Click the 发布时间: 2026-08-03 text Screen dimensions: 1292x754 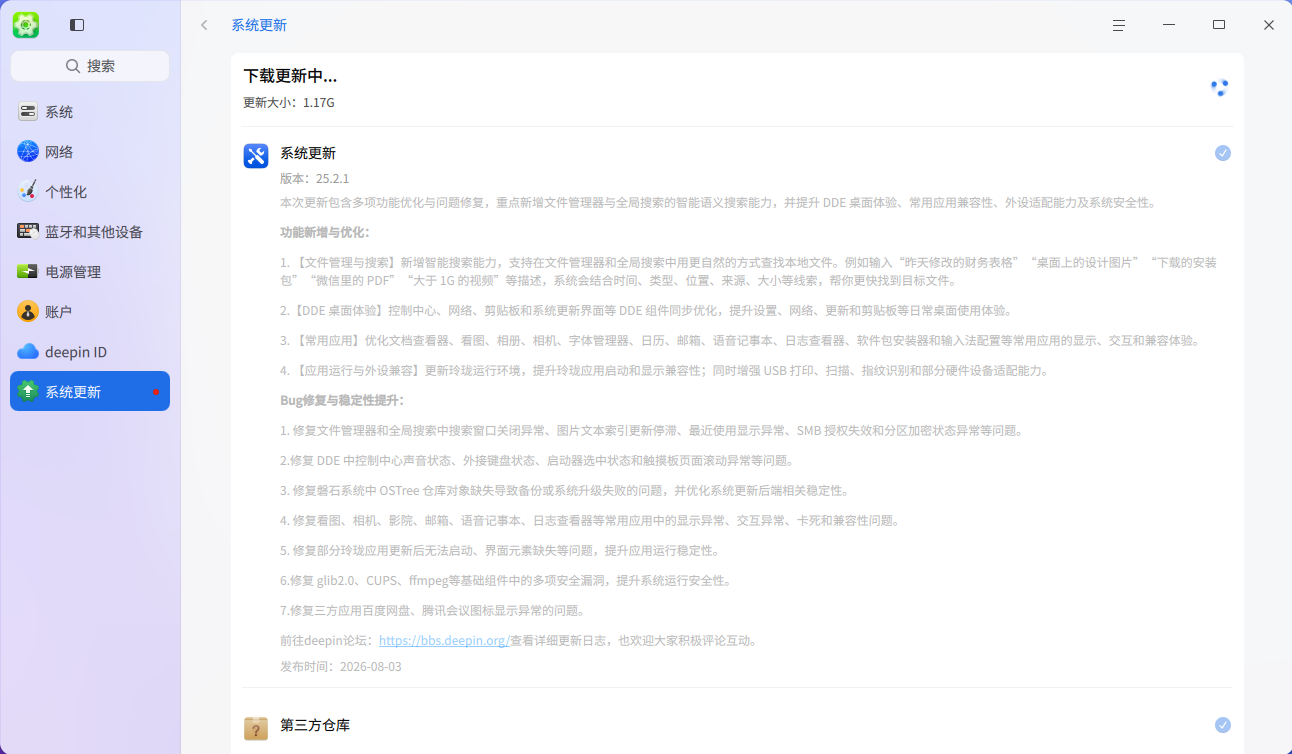[x=341, y=666]
